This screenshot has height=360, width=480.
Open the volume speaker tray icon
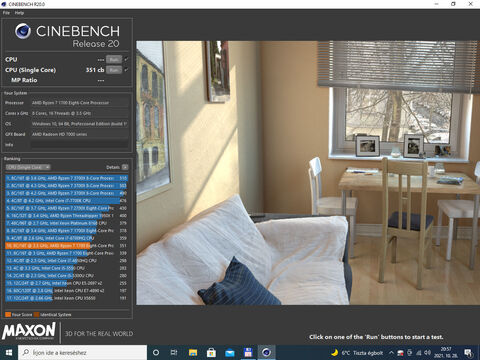[x=427, y=353]
